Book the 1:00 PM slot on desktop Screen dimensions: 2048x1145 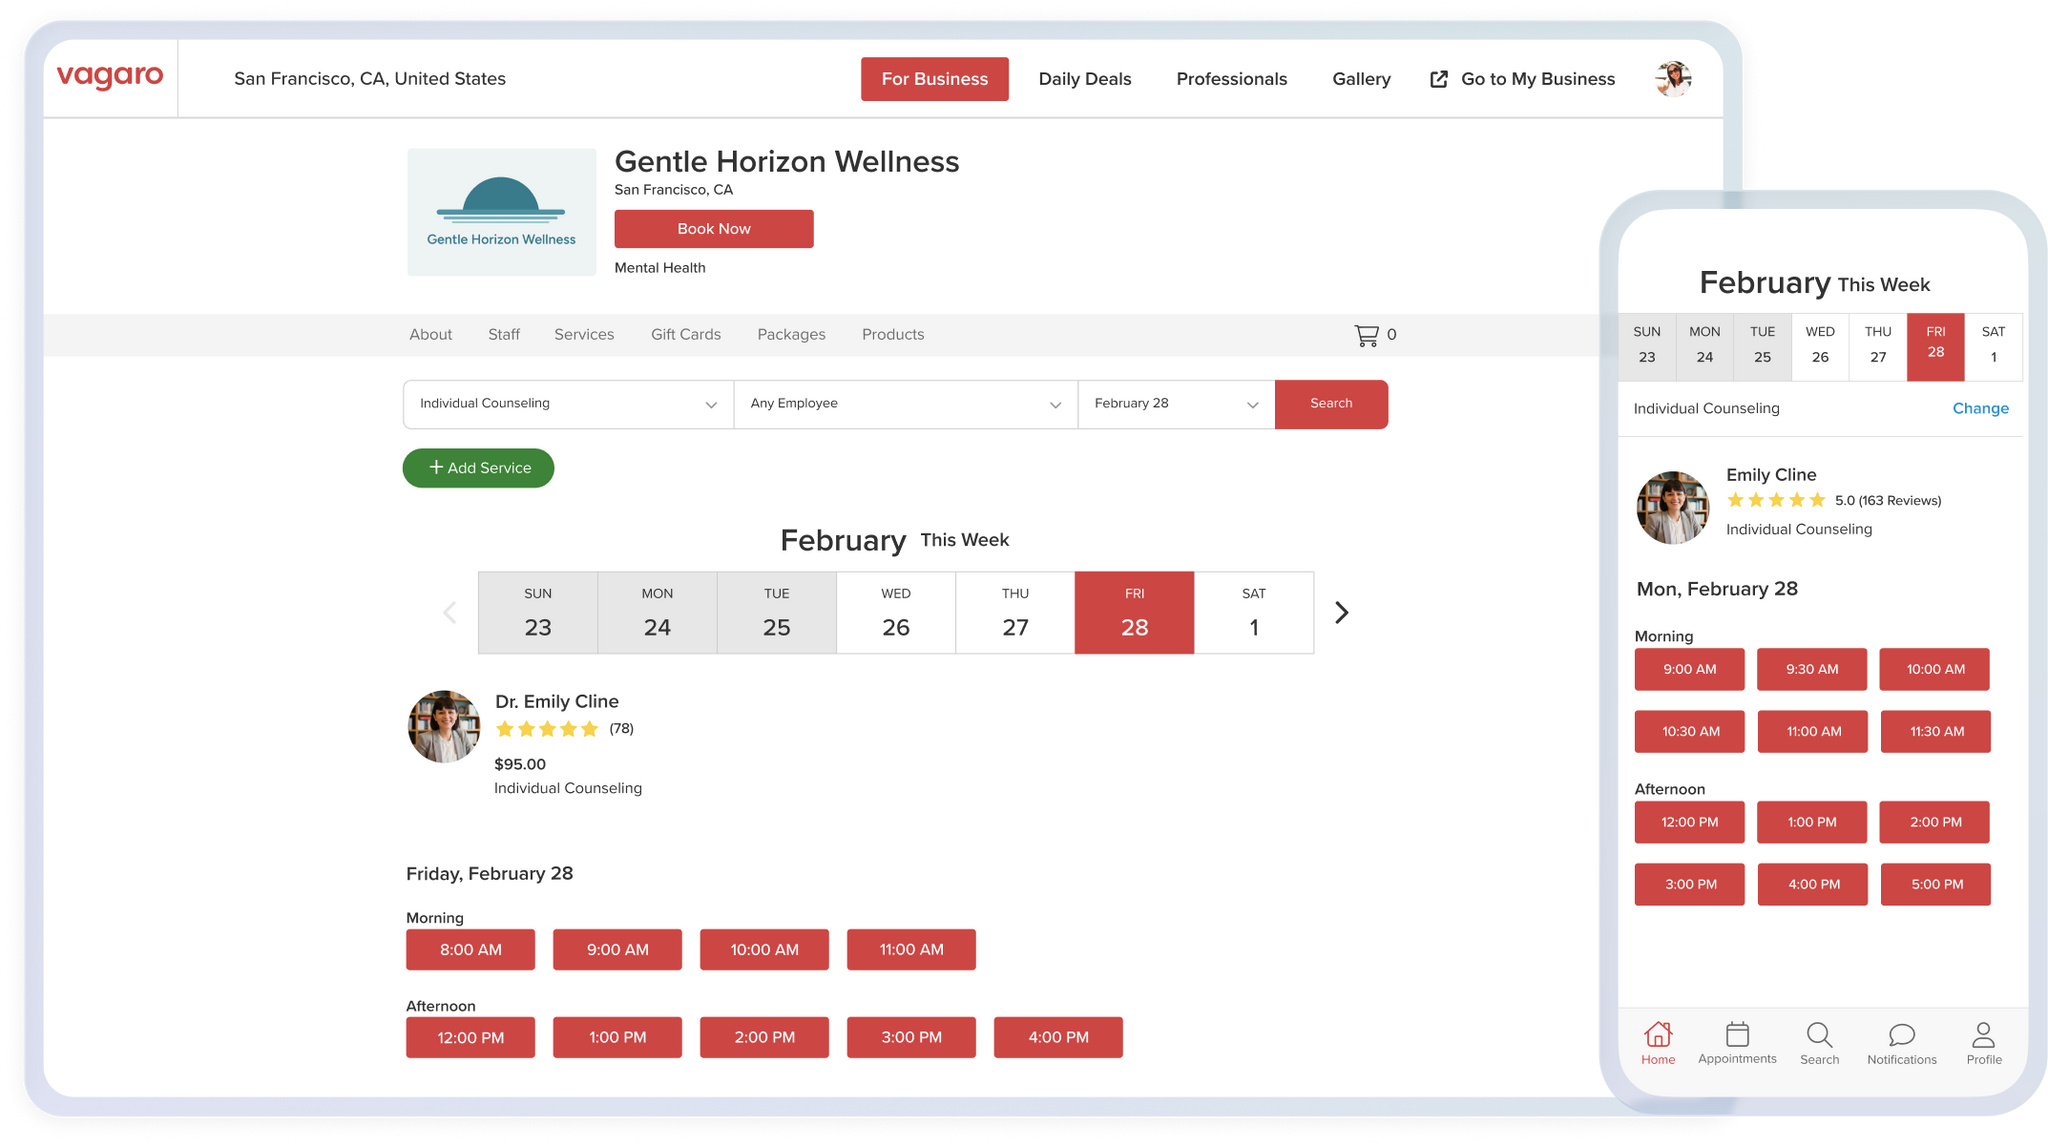pyautogui.click(x=617, y=1038)
